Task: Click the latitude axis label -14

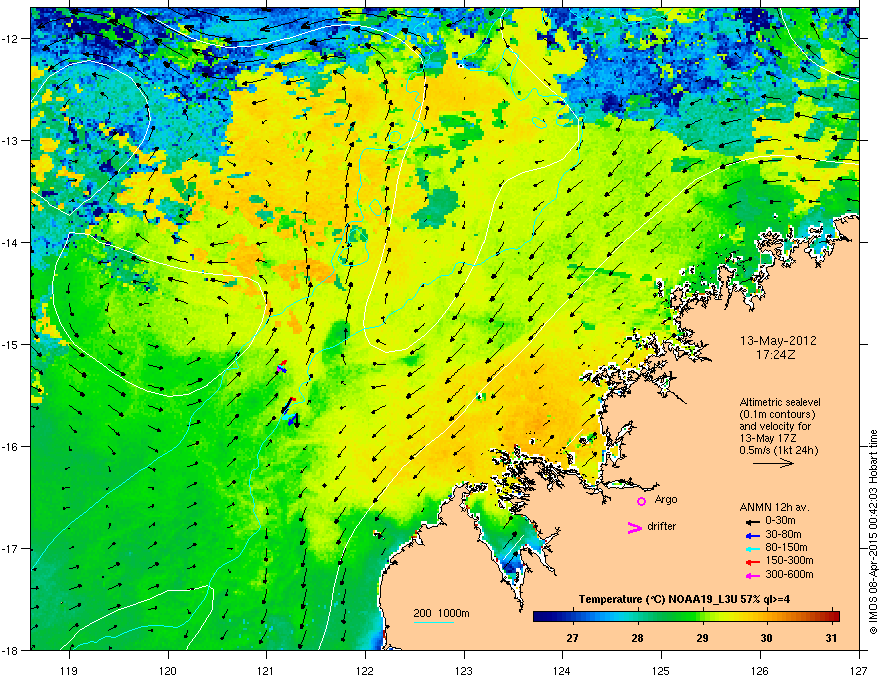Action: tap(10, 243)
